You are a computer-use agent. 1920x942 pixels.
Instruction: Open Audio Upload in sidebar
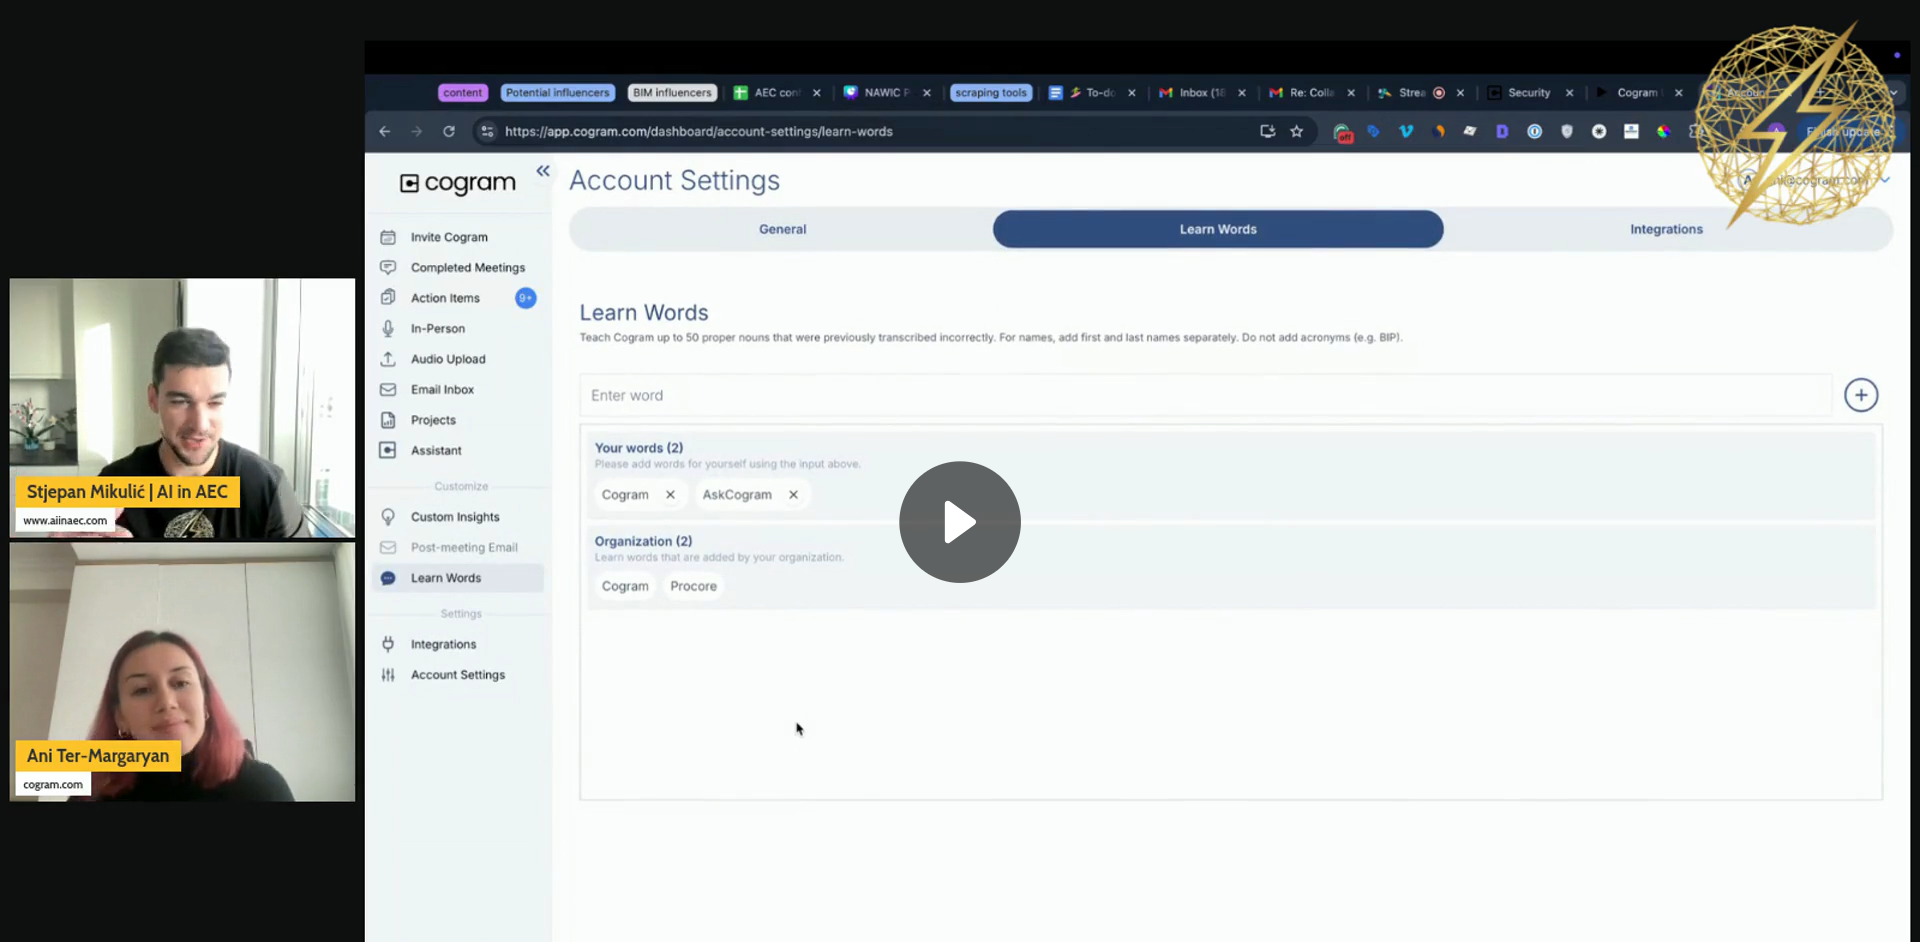[x=447, y=359]
